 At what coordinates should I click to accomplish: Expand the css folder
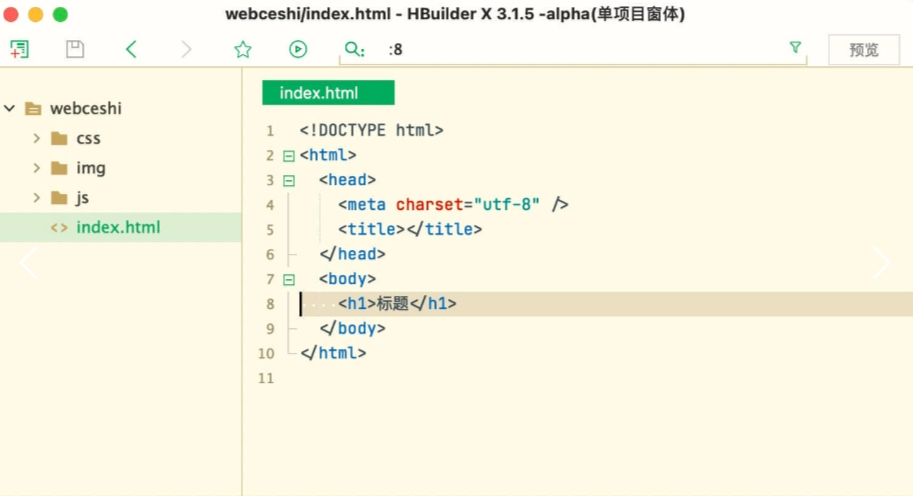click(x=37, y=138)
